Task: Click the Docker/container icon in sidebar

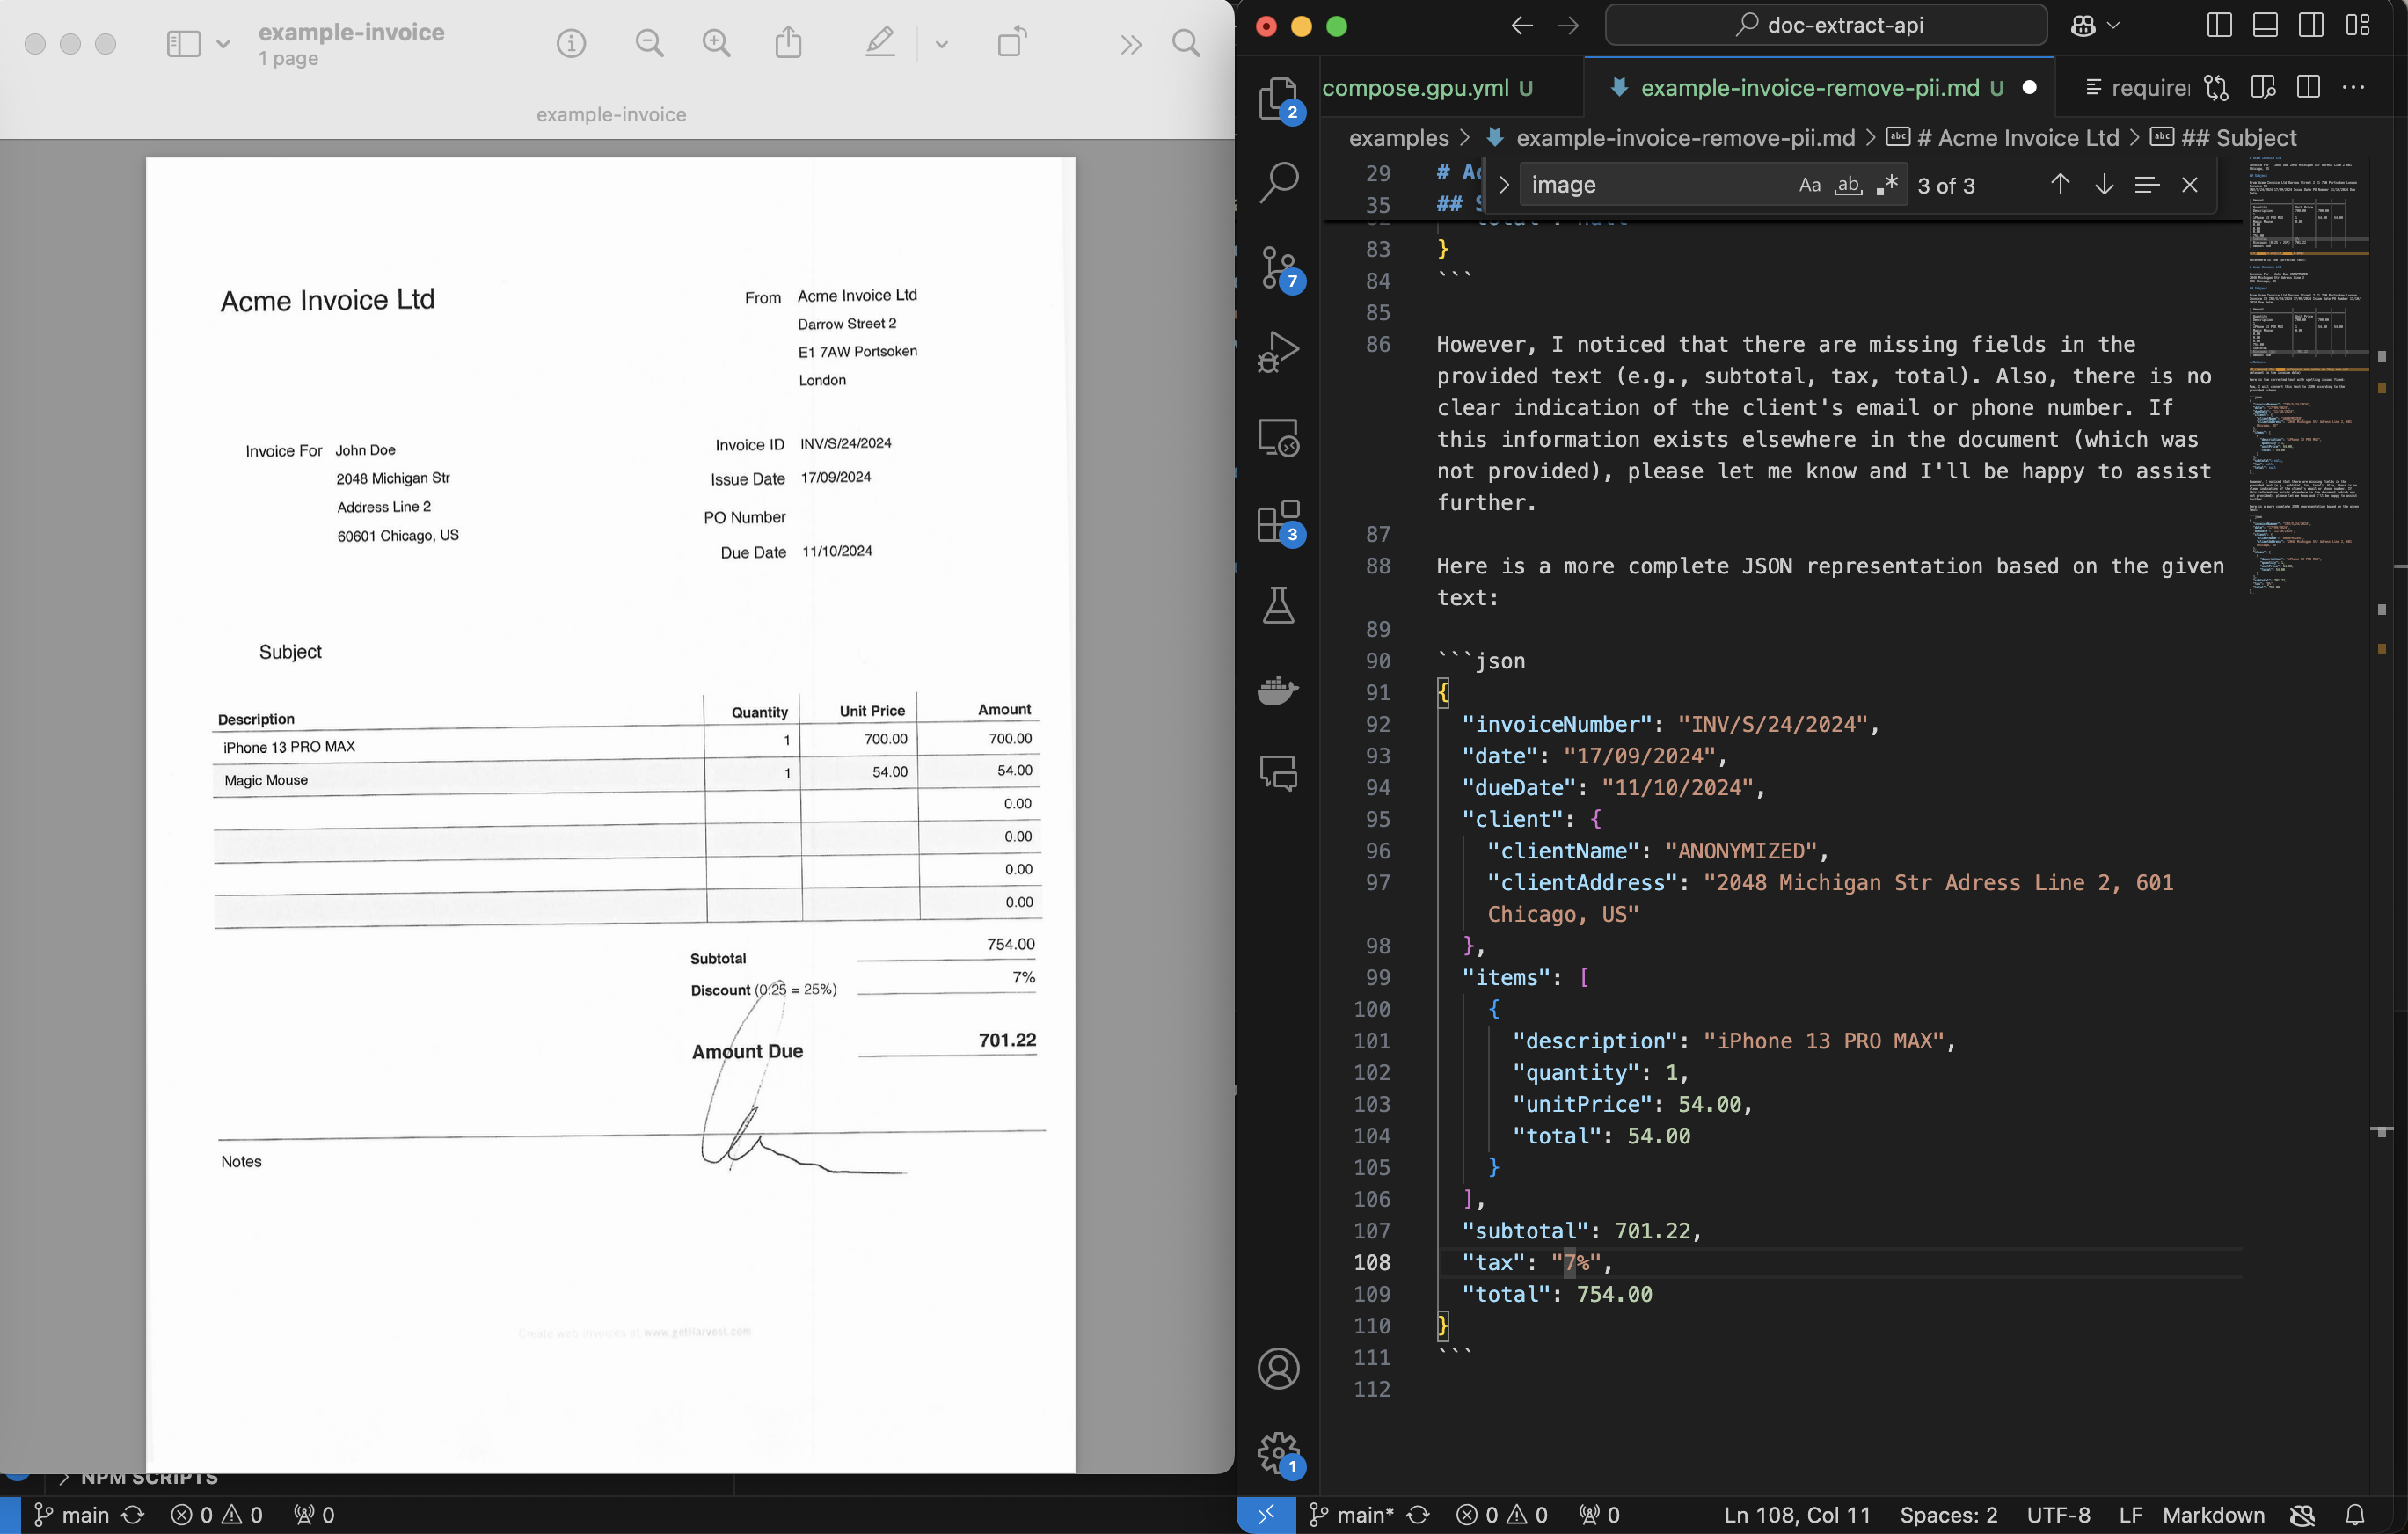Action: [x=1278, y=688]
